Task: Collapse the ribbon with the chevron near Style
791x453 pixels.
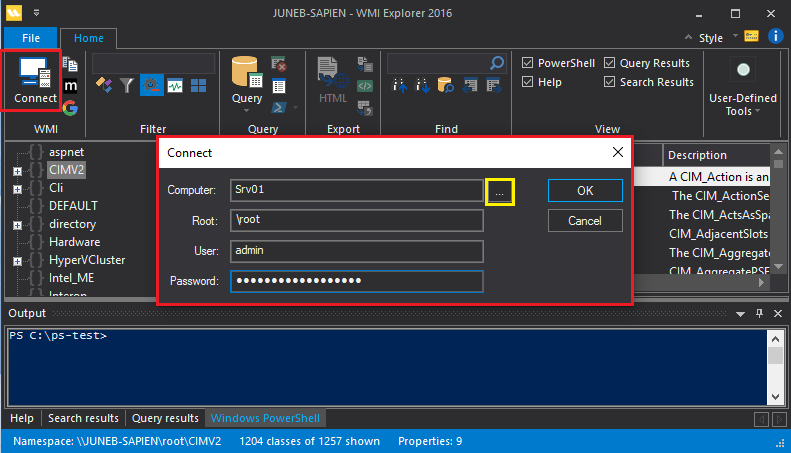Action: click(688, 37)
